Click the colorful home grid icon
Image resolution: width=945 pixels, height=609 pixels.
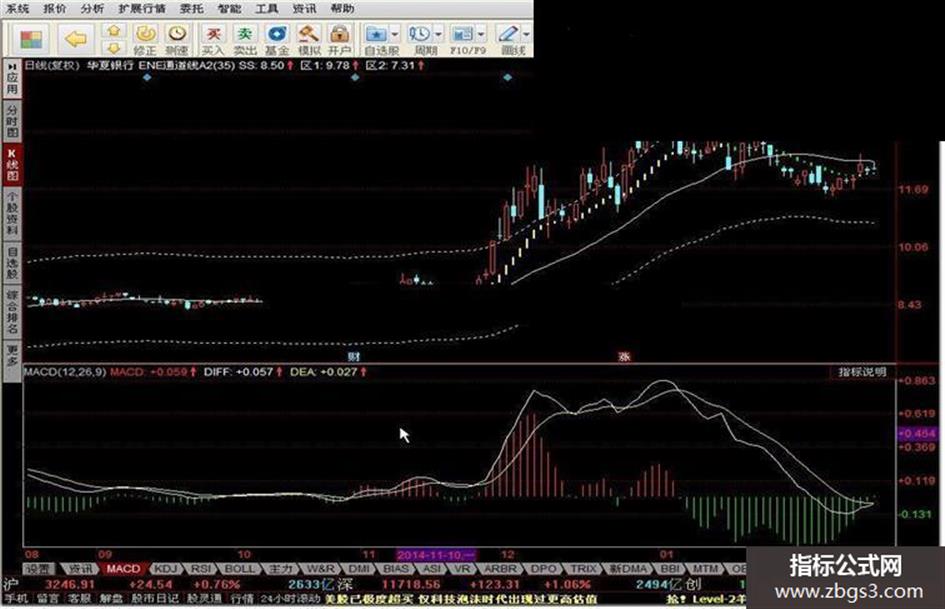pos(31,40)
